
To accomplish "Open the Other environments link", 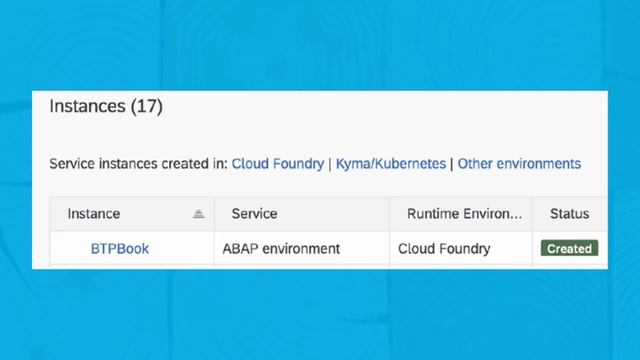I will pos(519,164).
